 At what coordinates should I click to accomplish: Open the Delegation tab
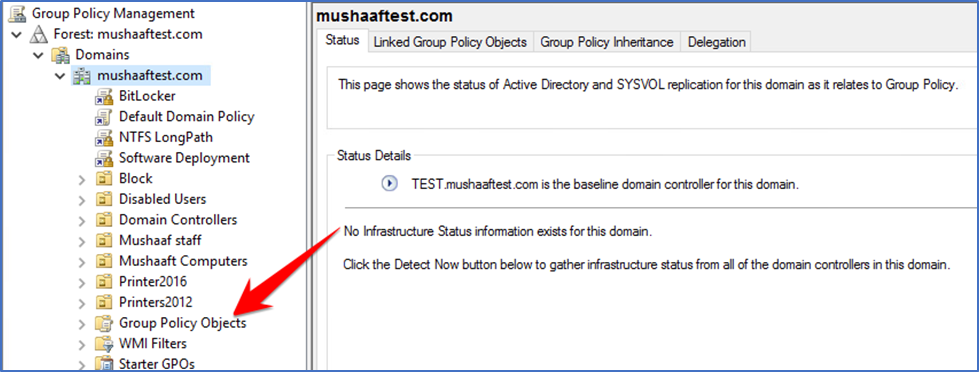click(x=716, y=42)
